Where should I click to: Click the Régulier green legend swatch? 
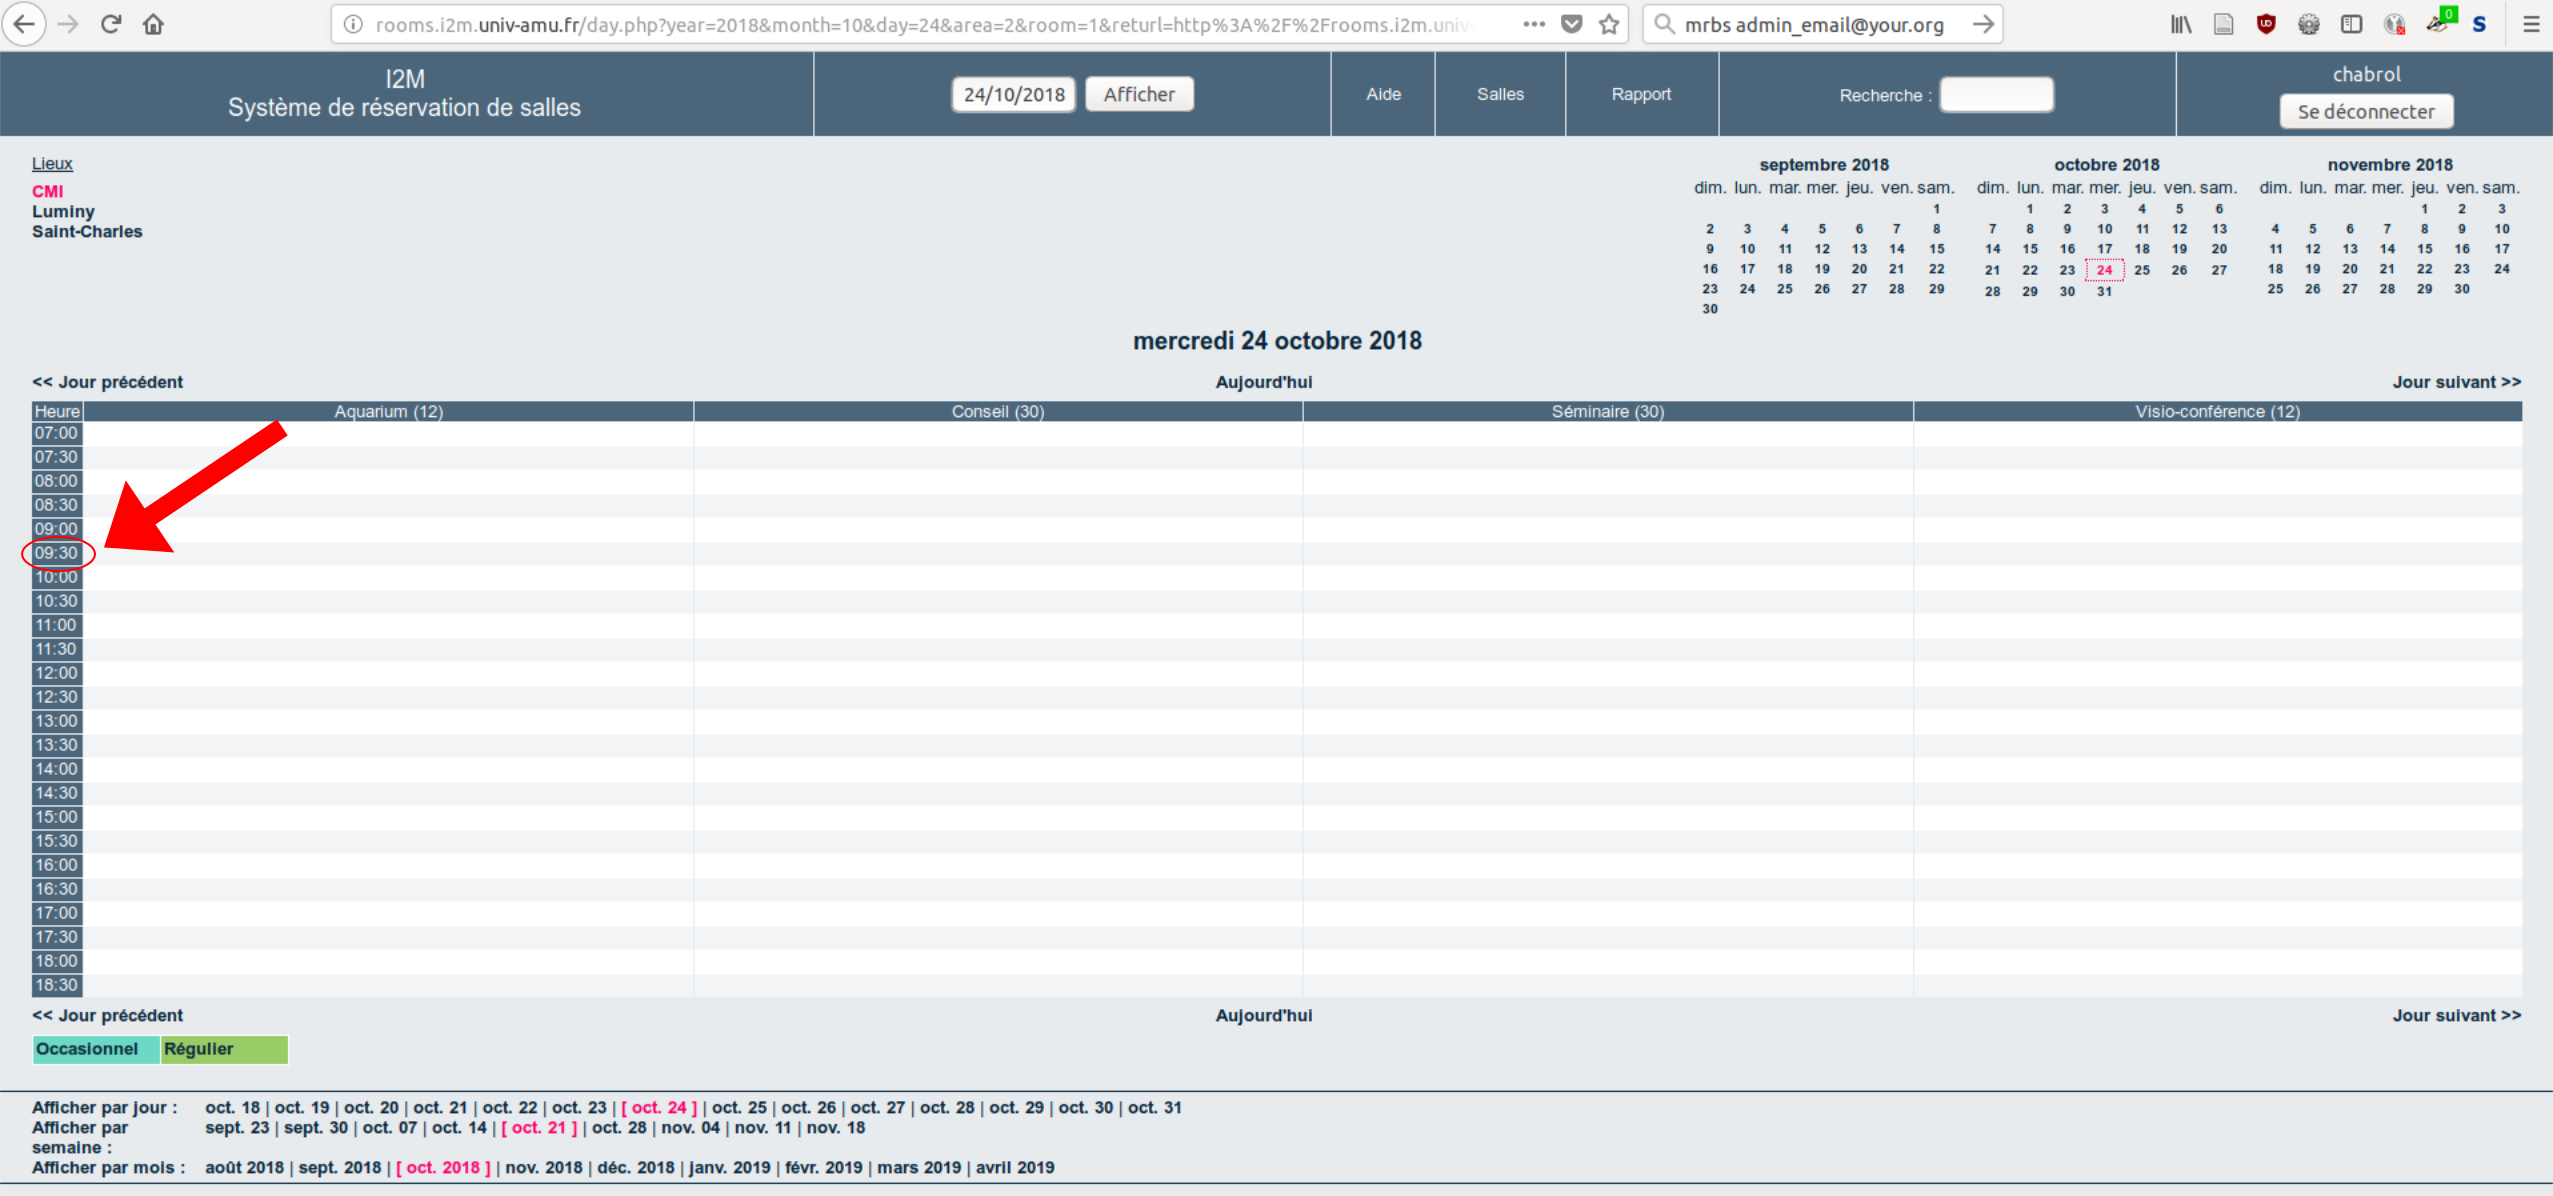click(x=224, y=1049)
